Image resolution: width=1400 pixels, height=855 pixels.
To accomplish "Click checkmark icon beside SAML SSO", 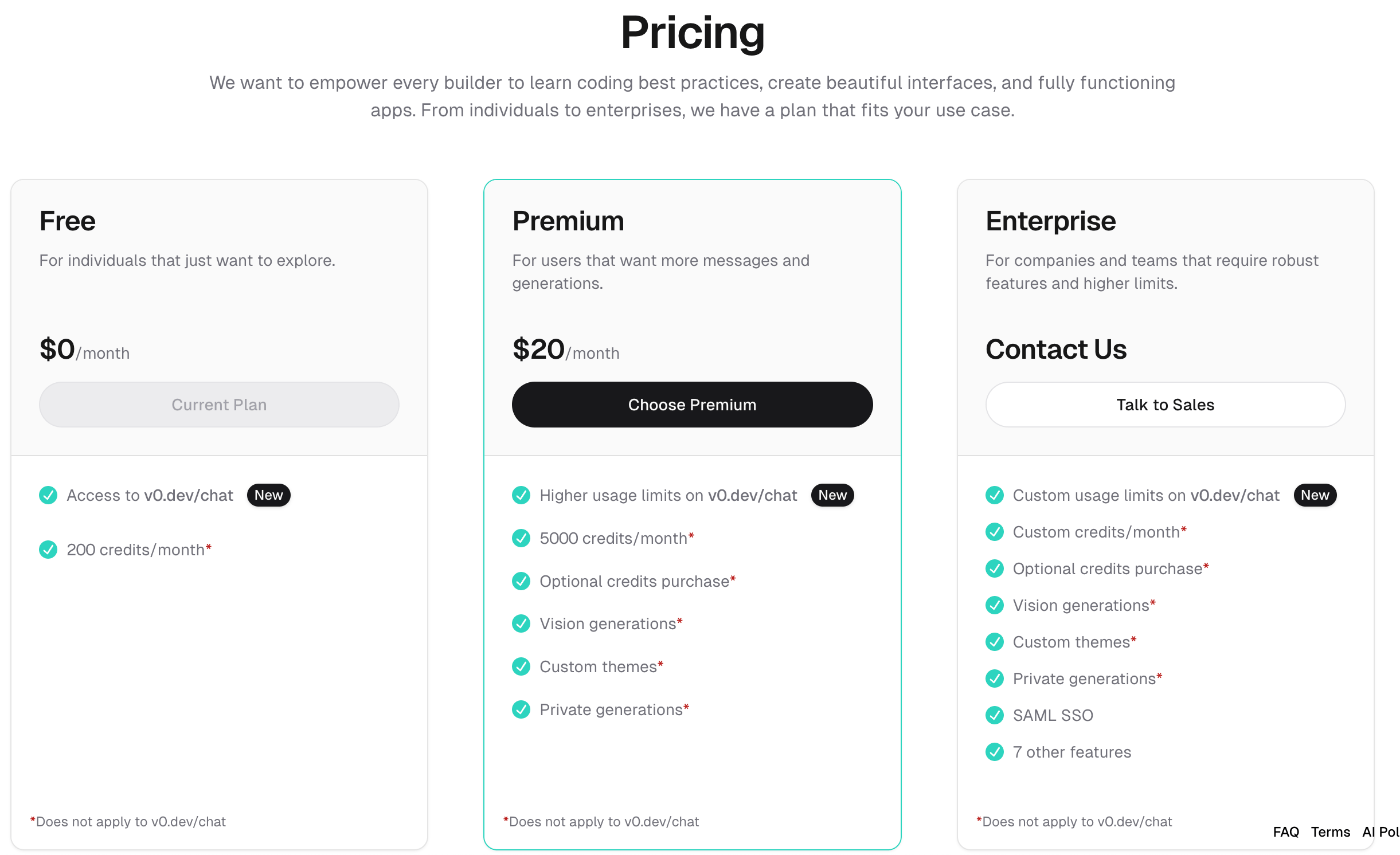I will click(x=994, y=715).
